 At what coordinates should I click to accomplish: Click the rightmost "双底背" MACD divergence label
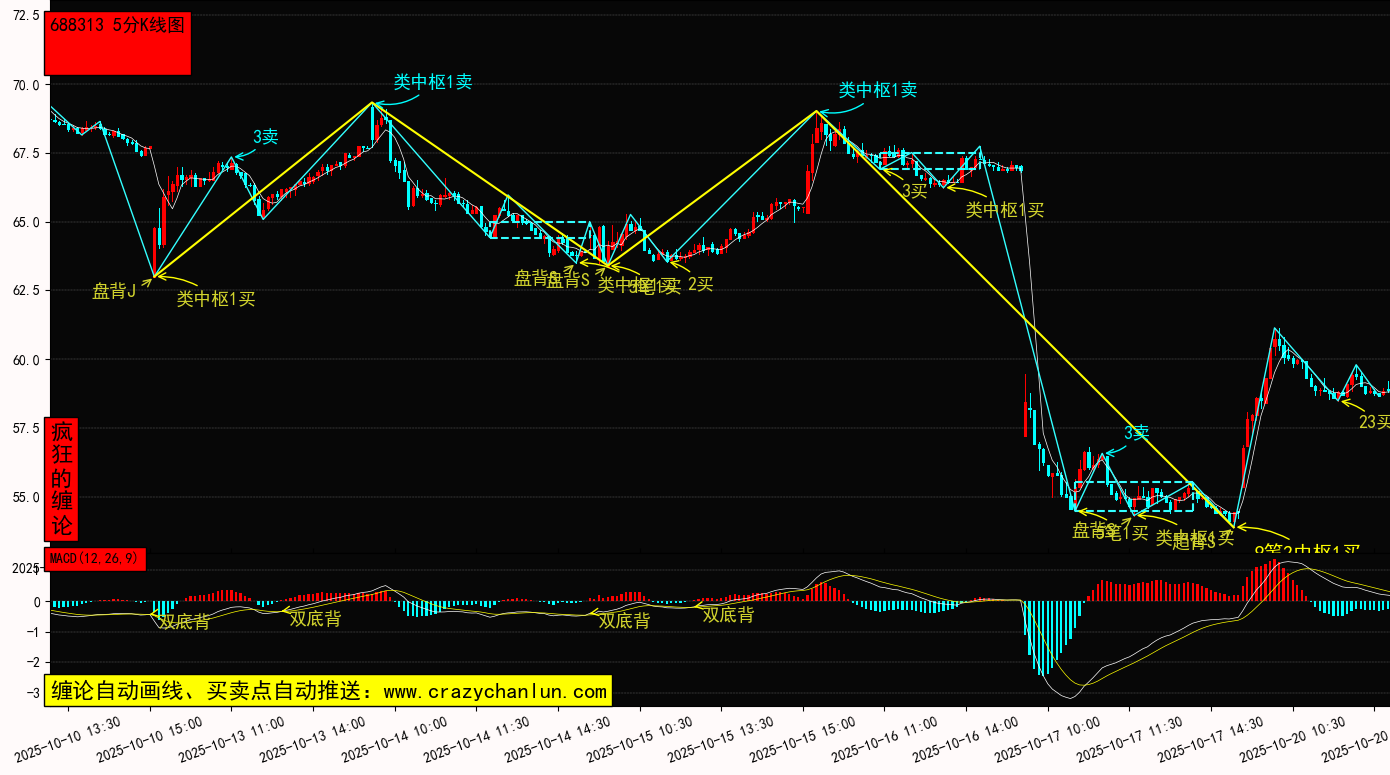pos(728,615)
